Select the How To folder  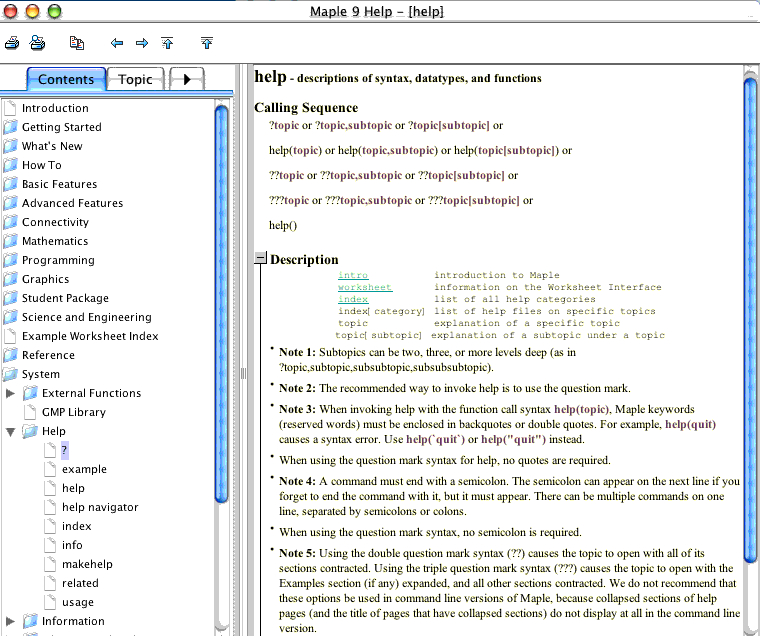tap(42, 165)
